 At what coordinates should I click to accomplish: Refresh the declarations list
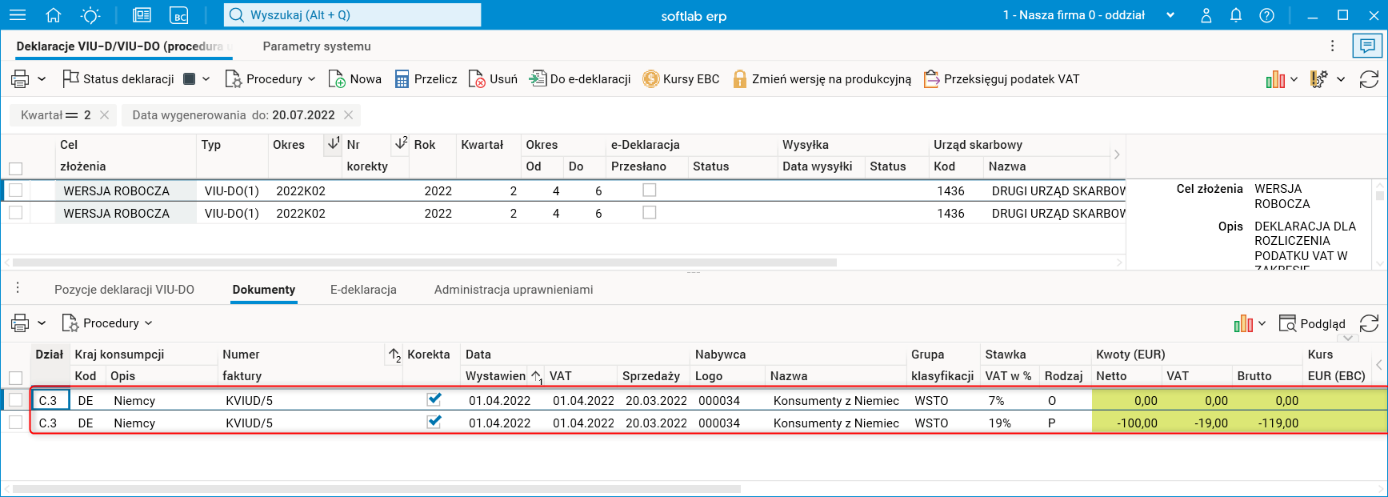[1369, 79]
